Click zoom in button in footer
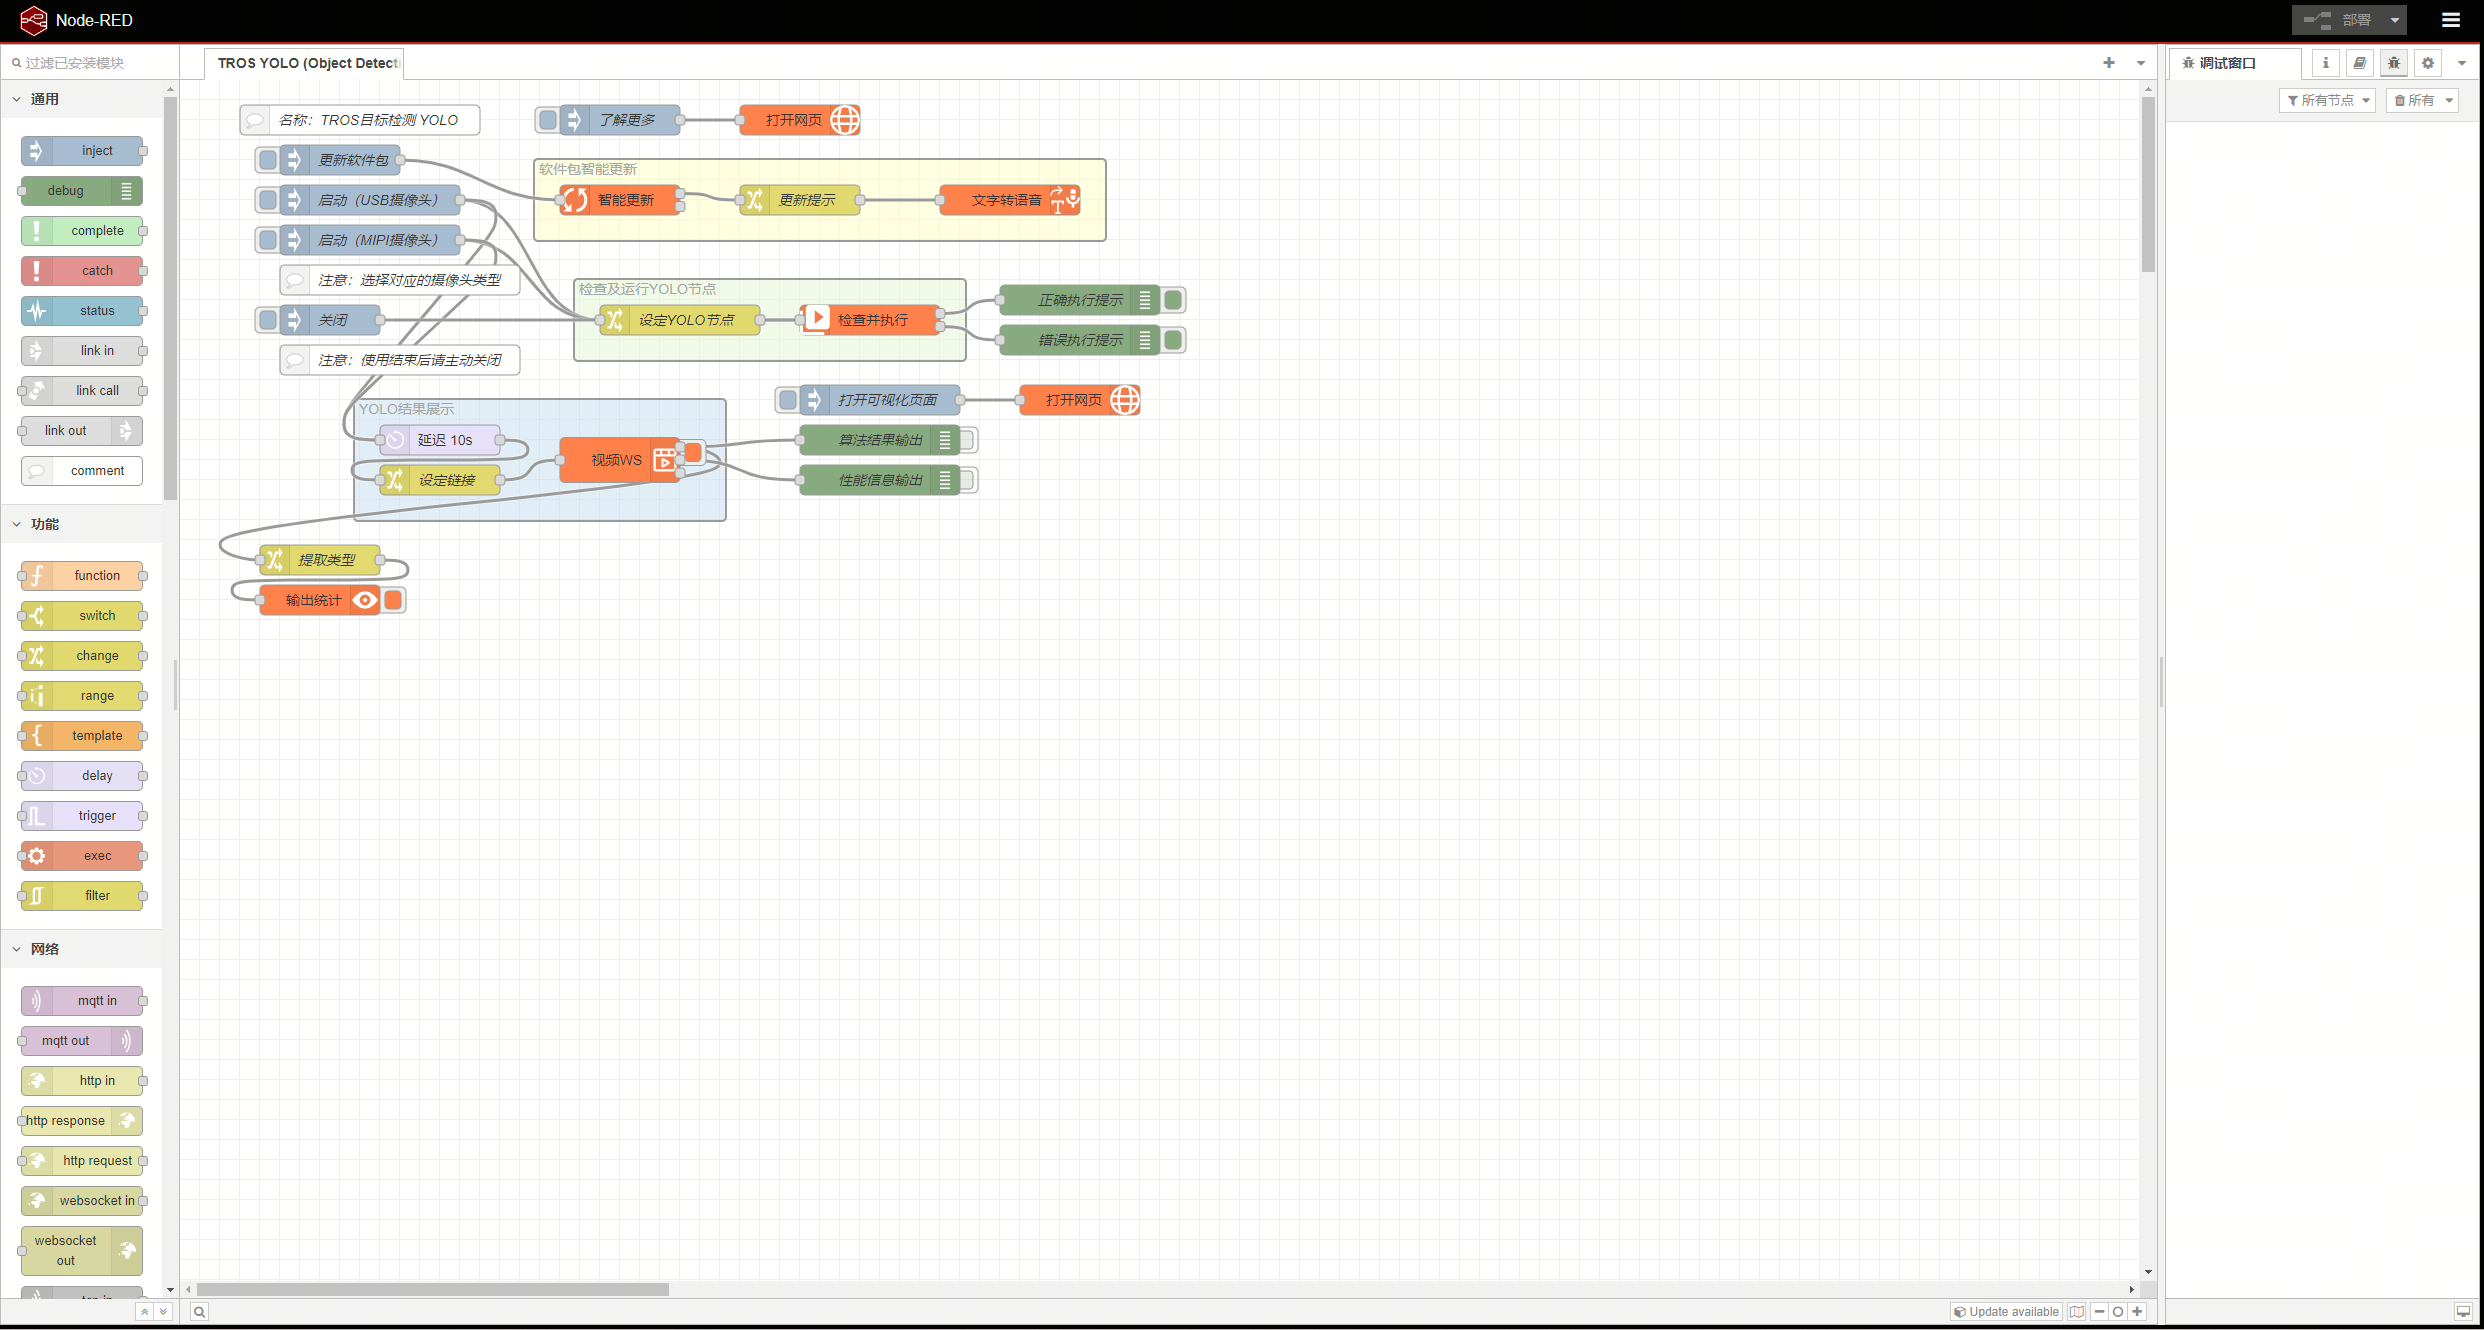Image resolution: width=2484 pixels, height=1330 pixels. coord(2137,1312)
